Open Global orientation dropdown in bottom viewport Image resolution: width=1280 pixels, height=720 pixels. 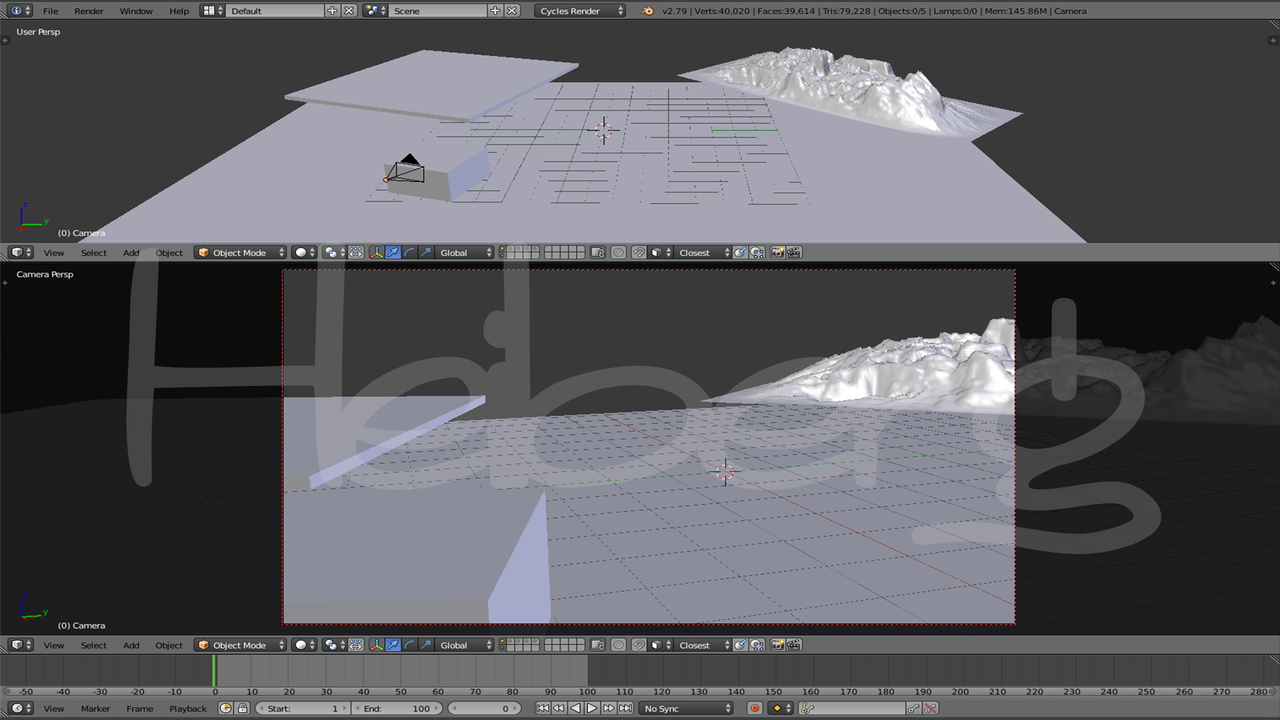466,645
